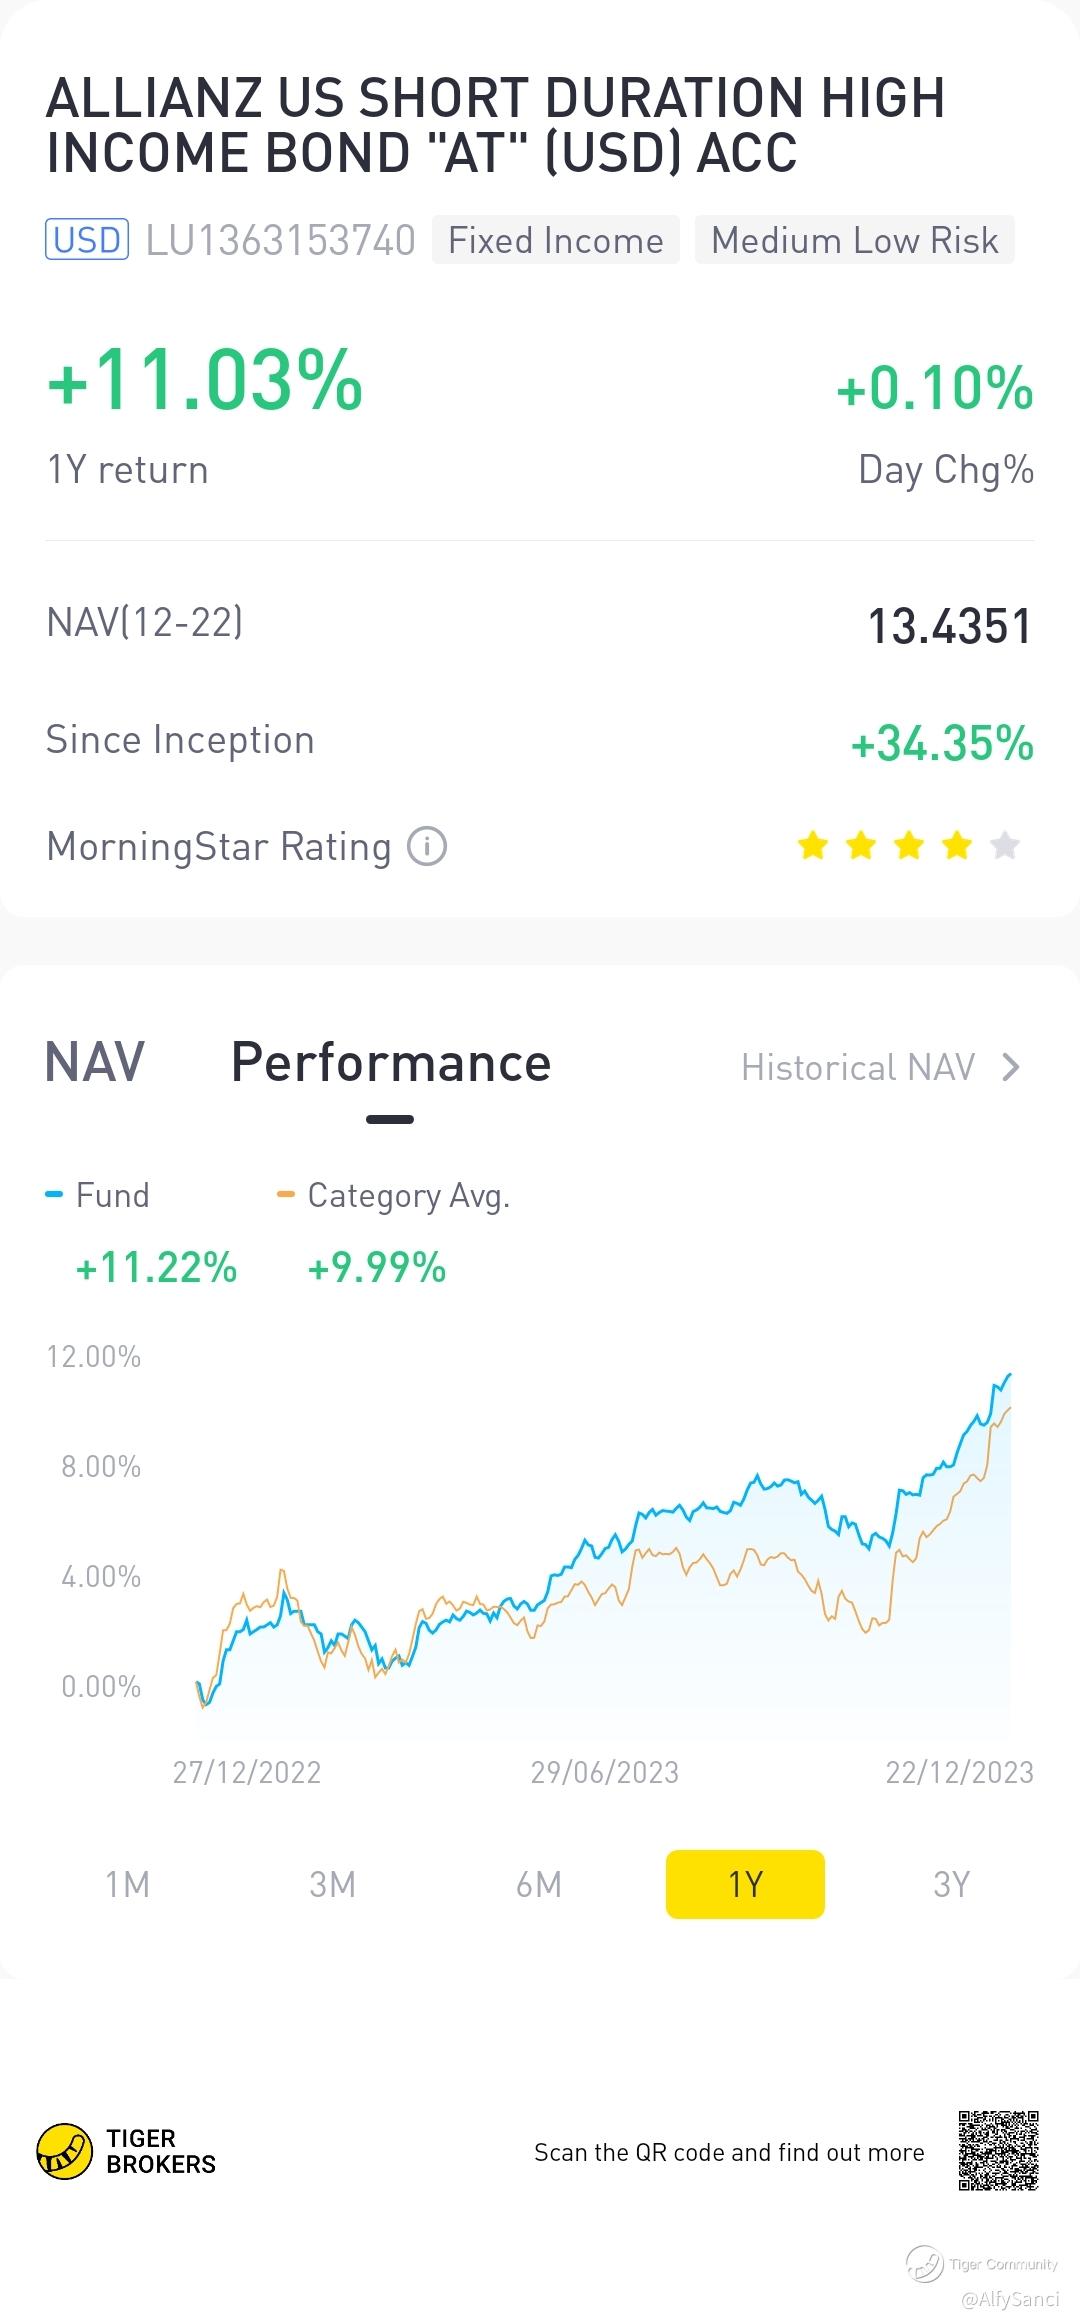This screenshot has width=1080, height=2324.
Task: Switch to the NAV tab
Action: 95,1062
